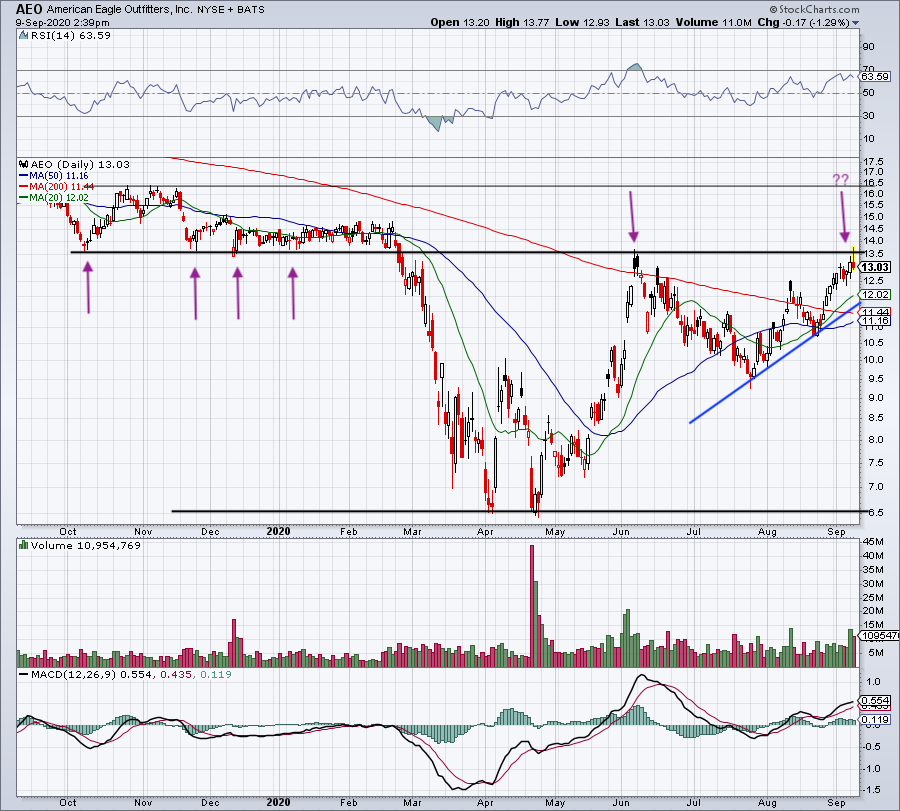This screenshot has height=811, width=900.
Task: Click the Jun label on price chart axis
Action: 621,531
